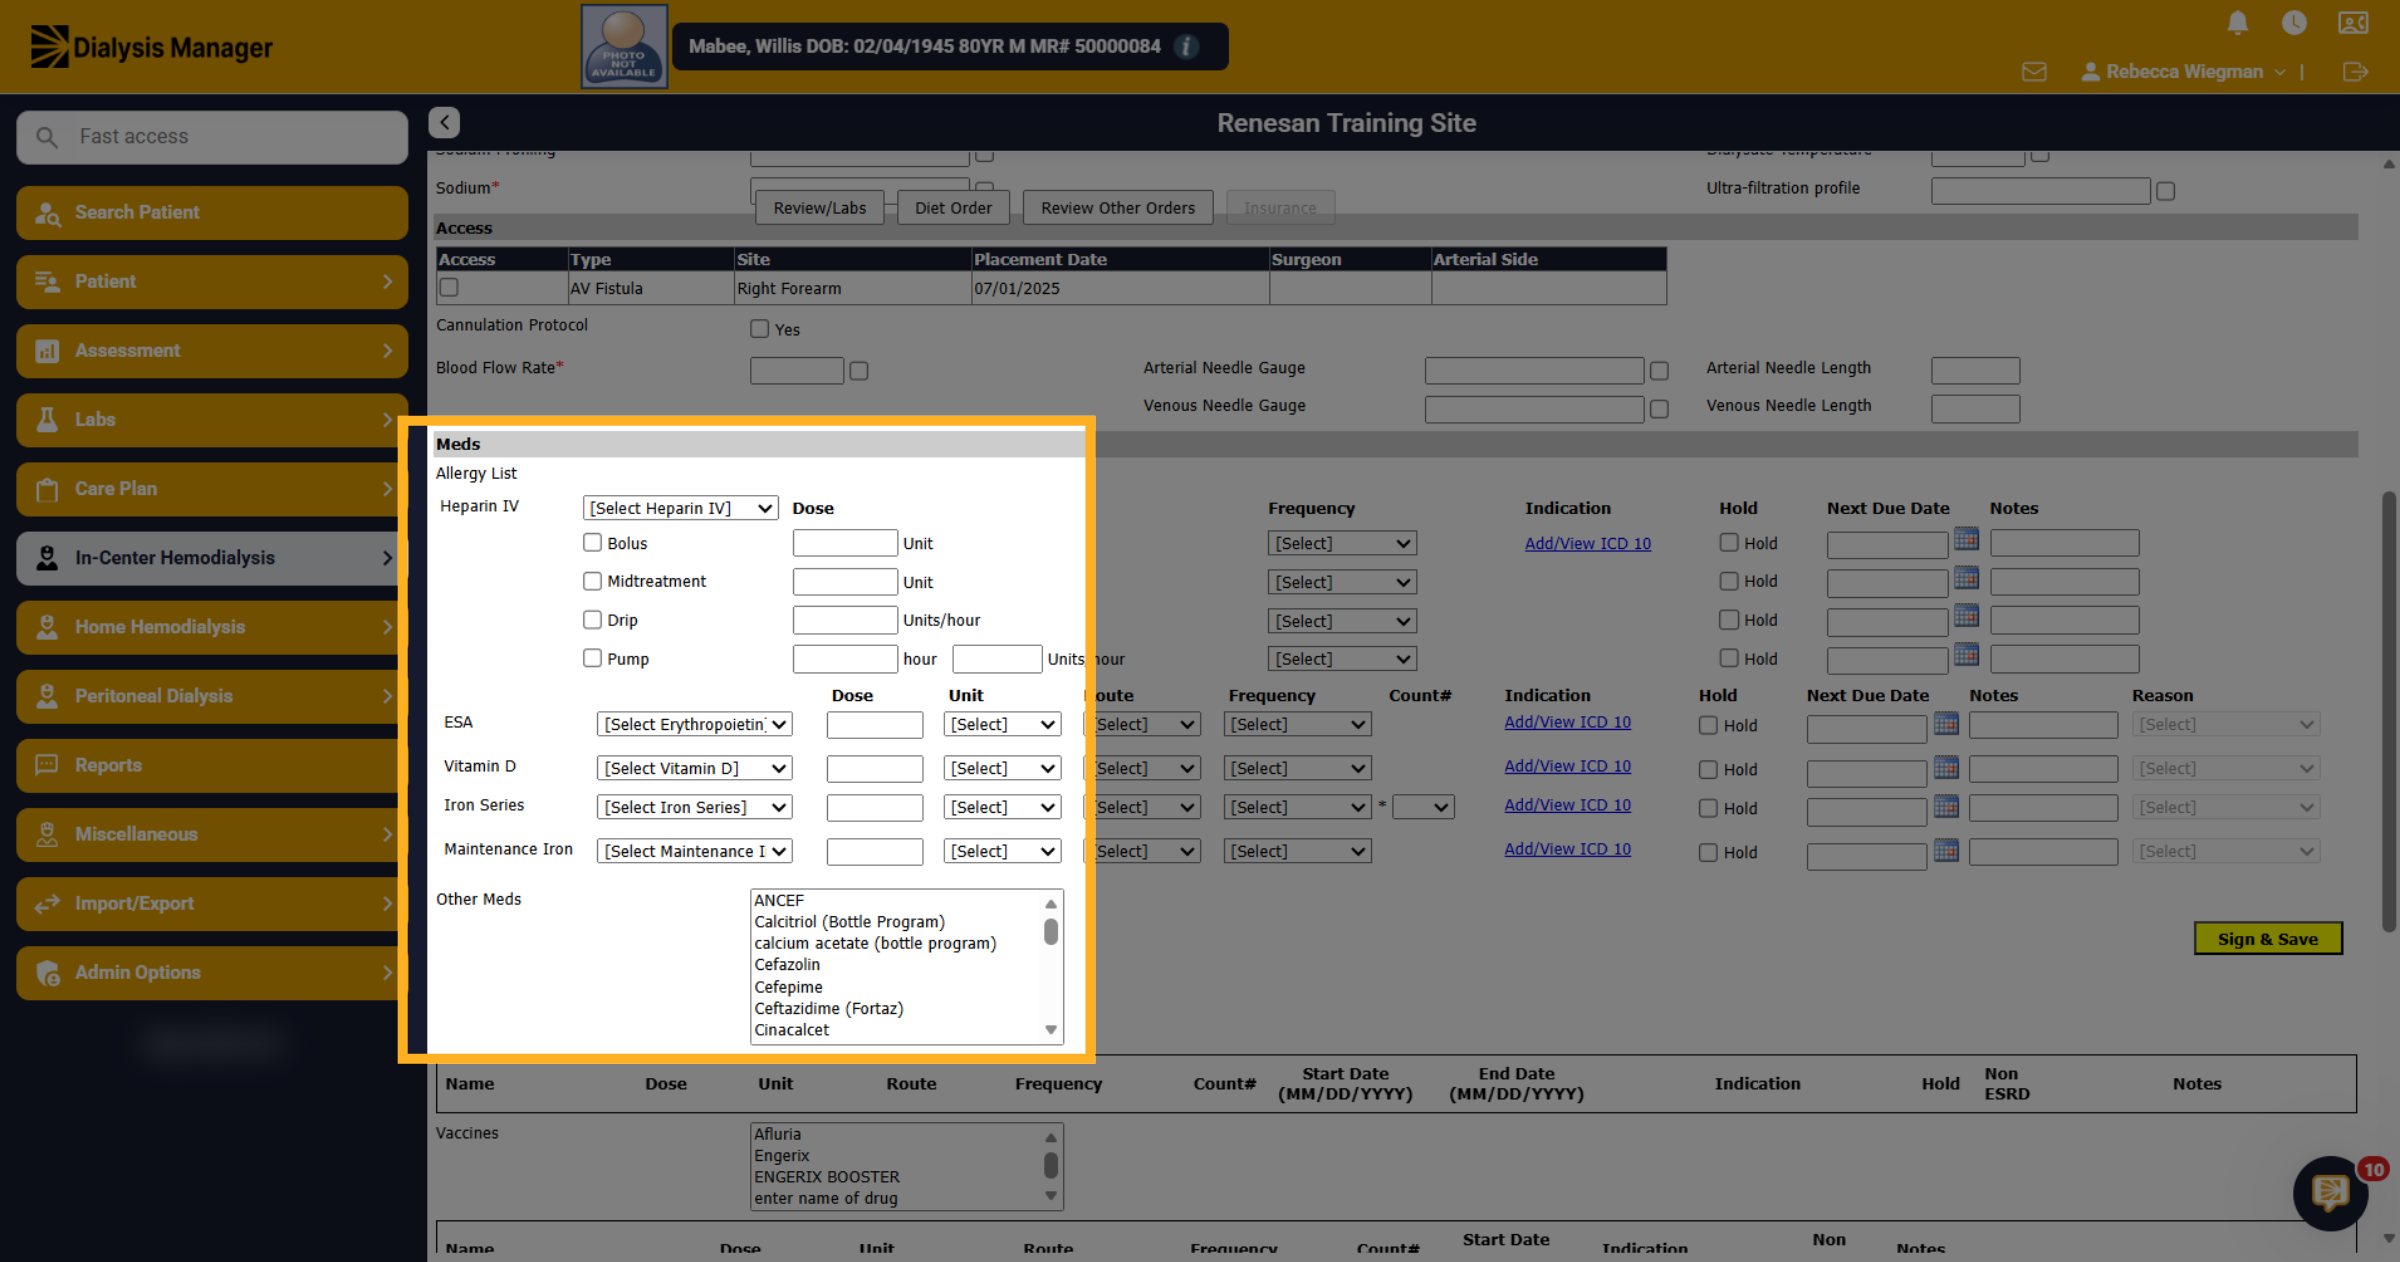Expand the Labs sidebar menu
The image size is (2400, 1262).
click(212, 419)
